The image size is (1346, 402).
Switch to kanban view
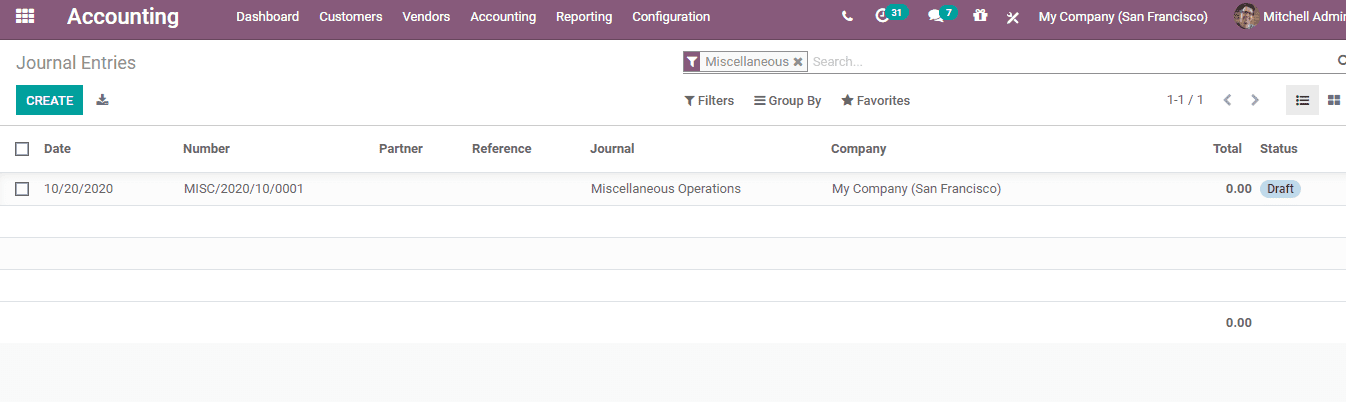tap(1333, 100)
